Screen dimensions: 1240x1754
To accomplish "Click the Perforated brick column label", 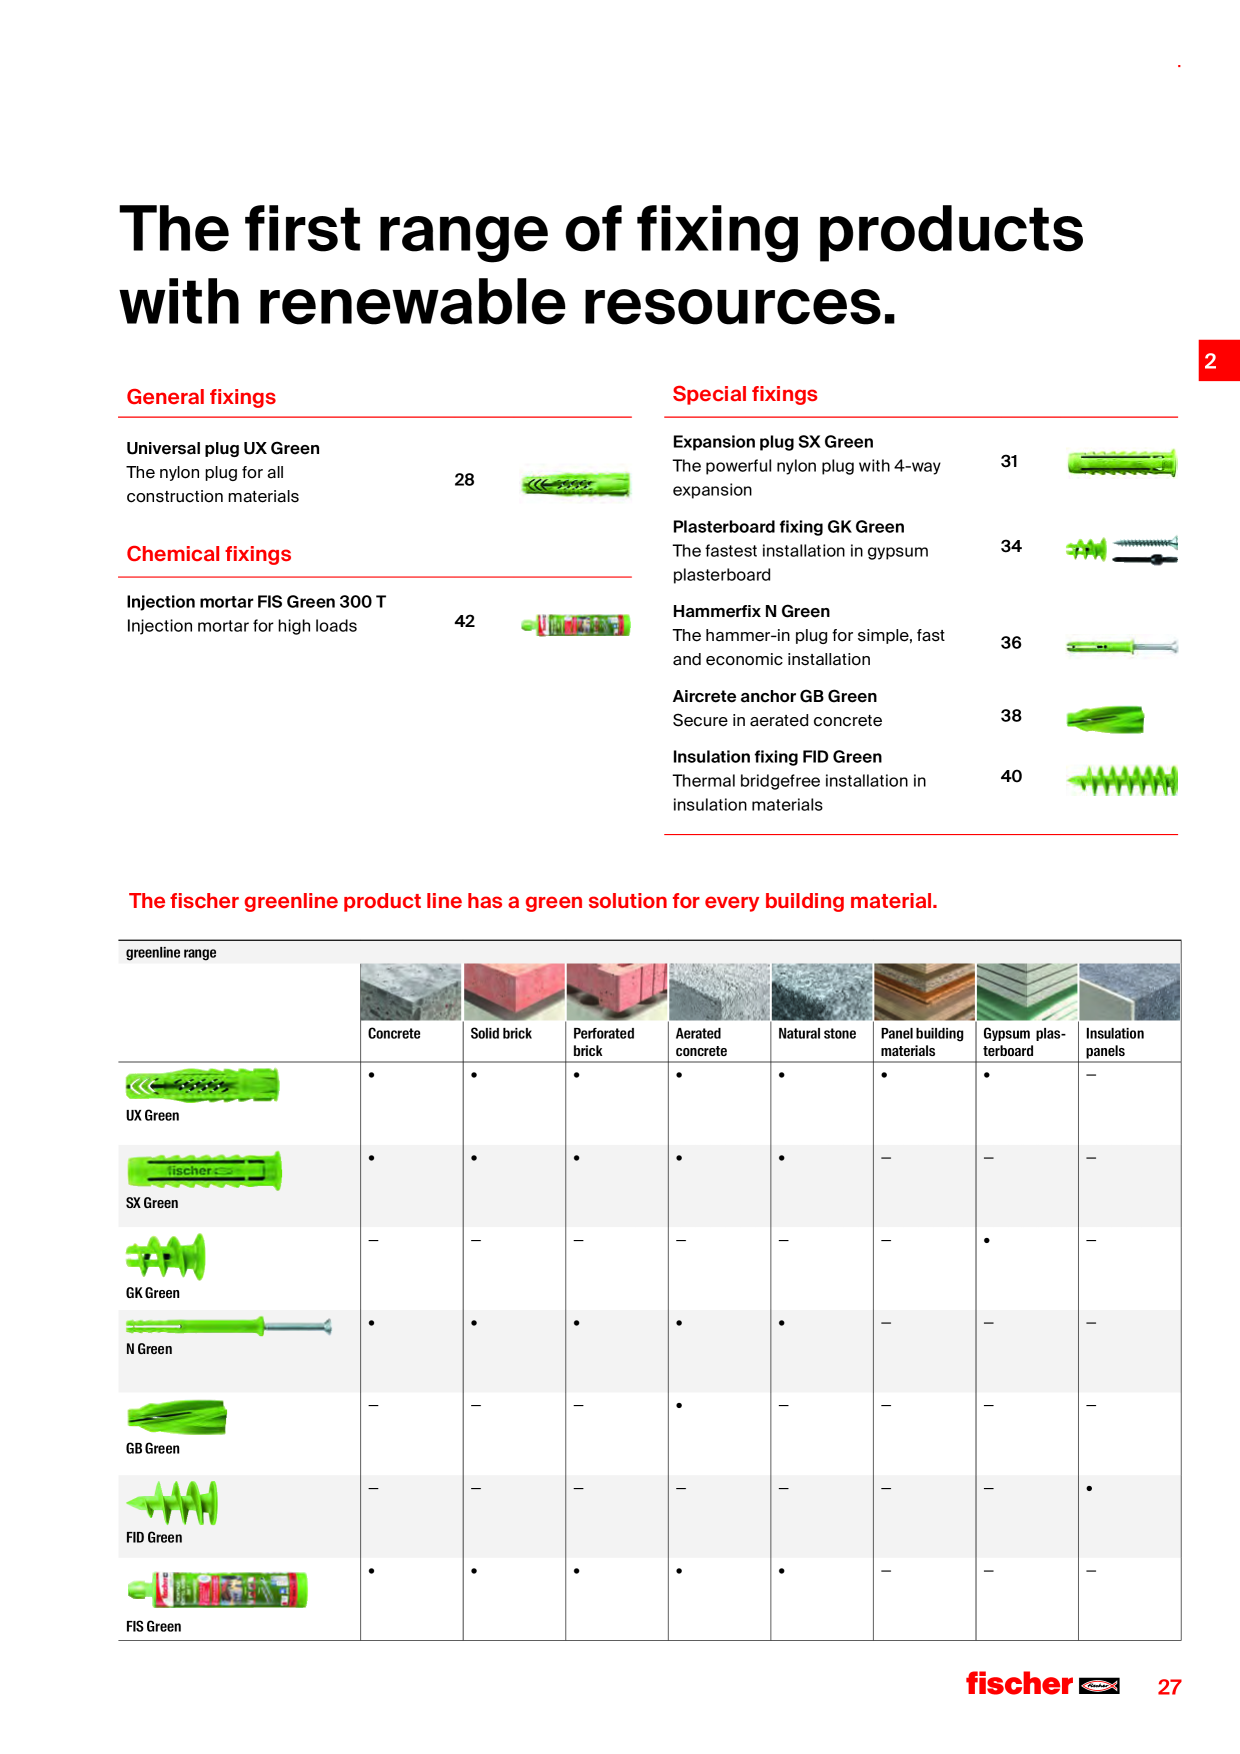I will coord(604,1042).
